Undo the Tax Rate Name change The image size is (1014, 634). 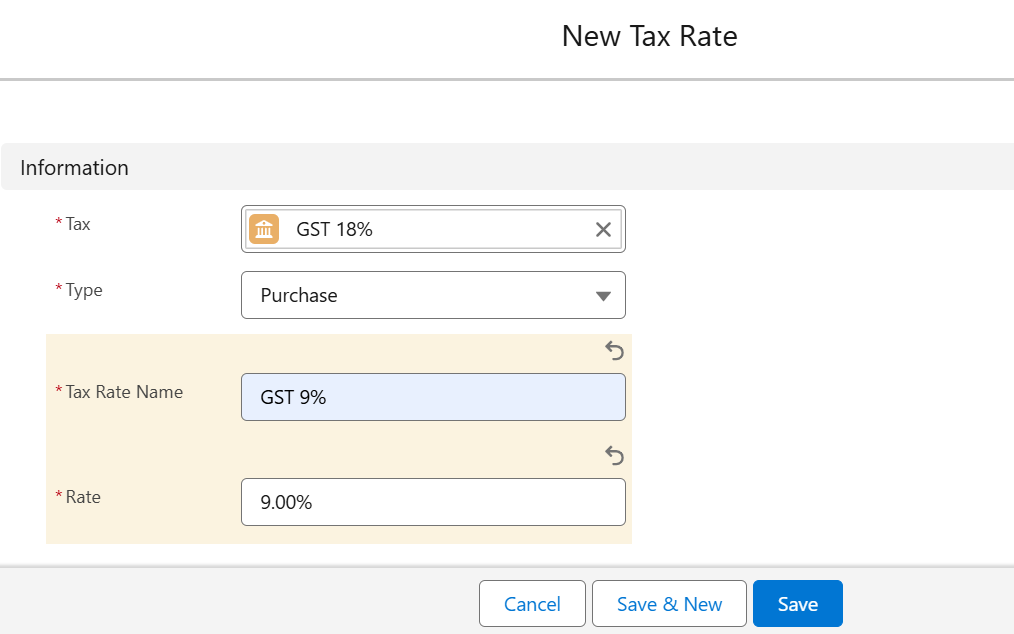[x=615, y=351]
